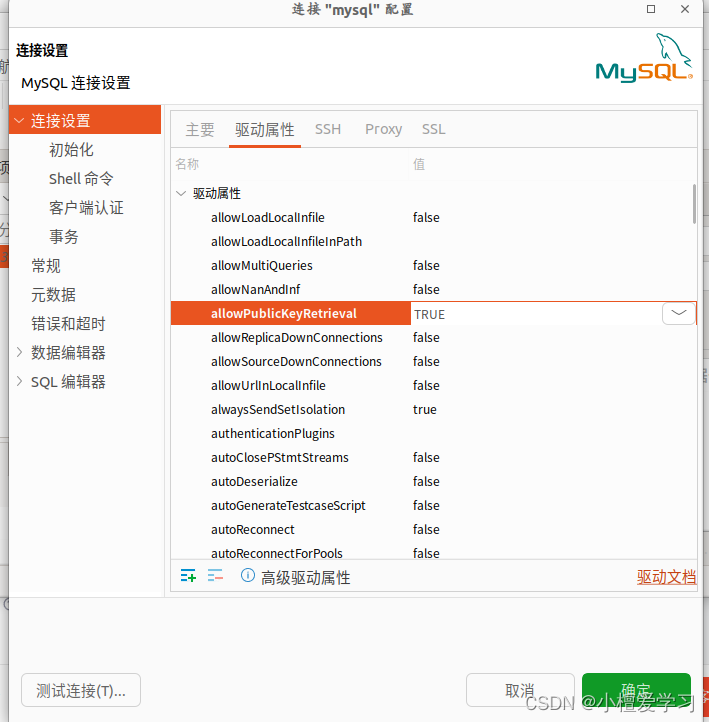
Task: Click the add property icon
Action: (x=188, y=576)
